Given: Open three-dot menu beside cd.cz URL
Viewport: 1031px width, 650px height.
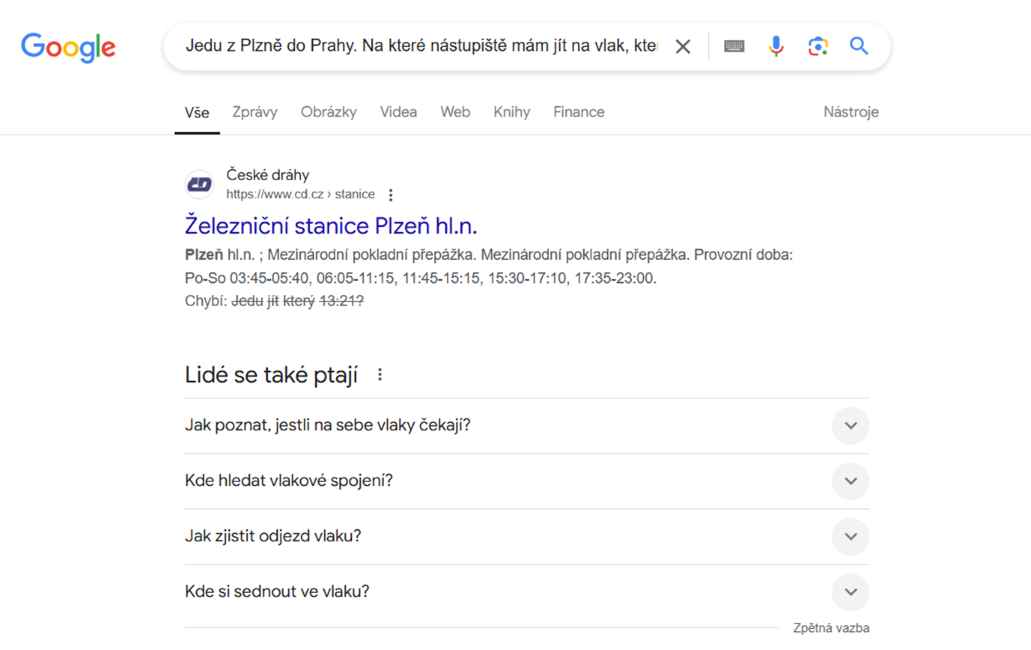Looking at the screenshot, I should click(x=391, y=195).
